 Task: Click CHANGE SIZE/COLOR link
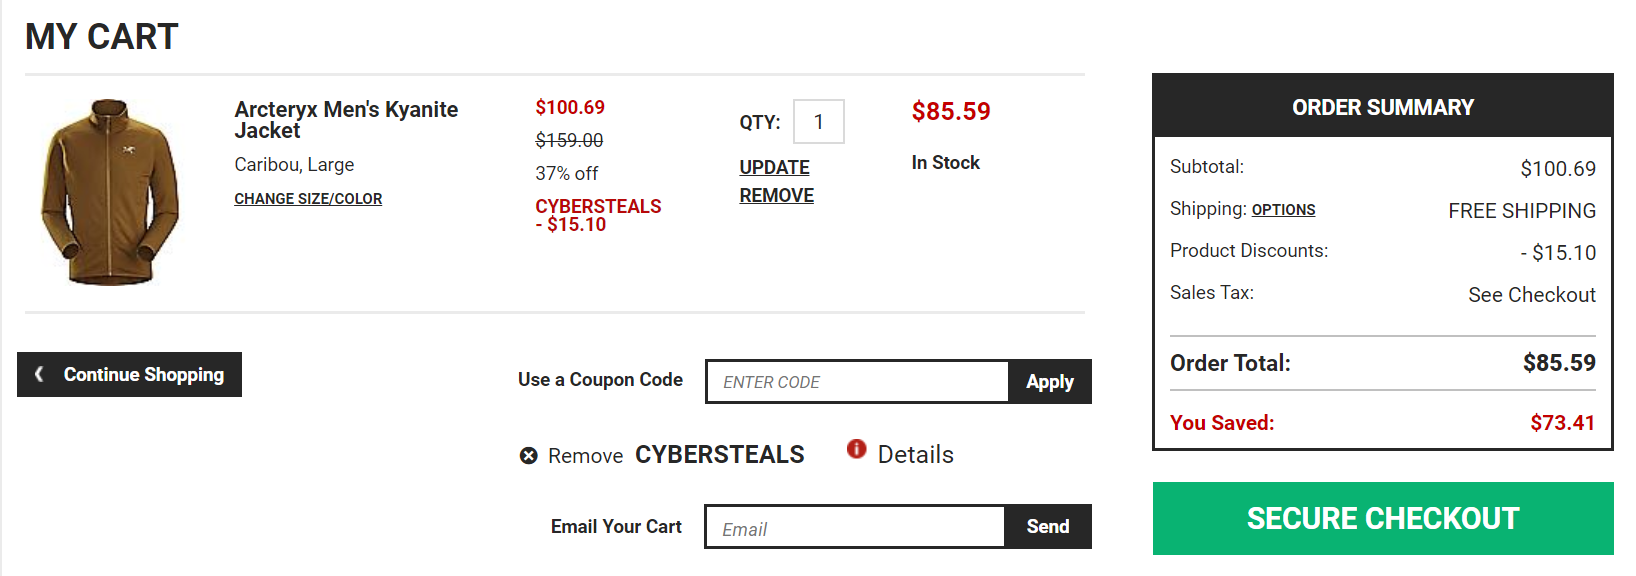coord(308,199)
